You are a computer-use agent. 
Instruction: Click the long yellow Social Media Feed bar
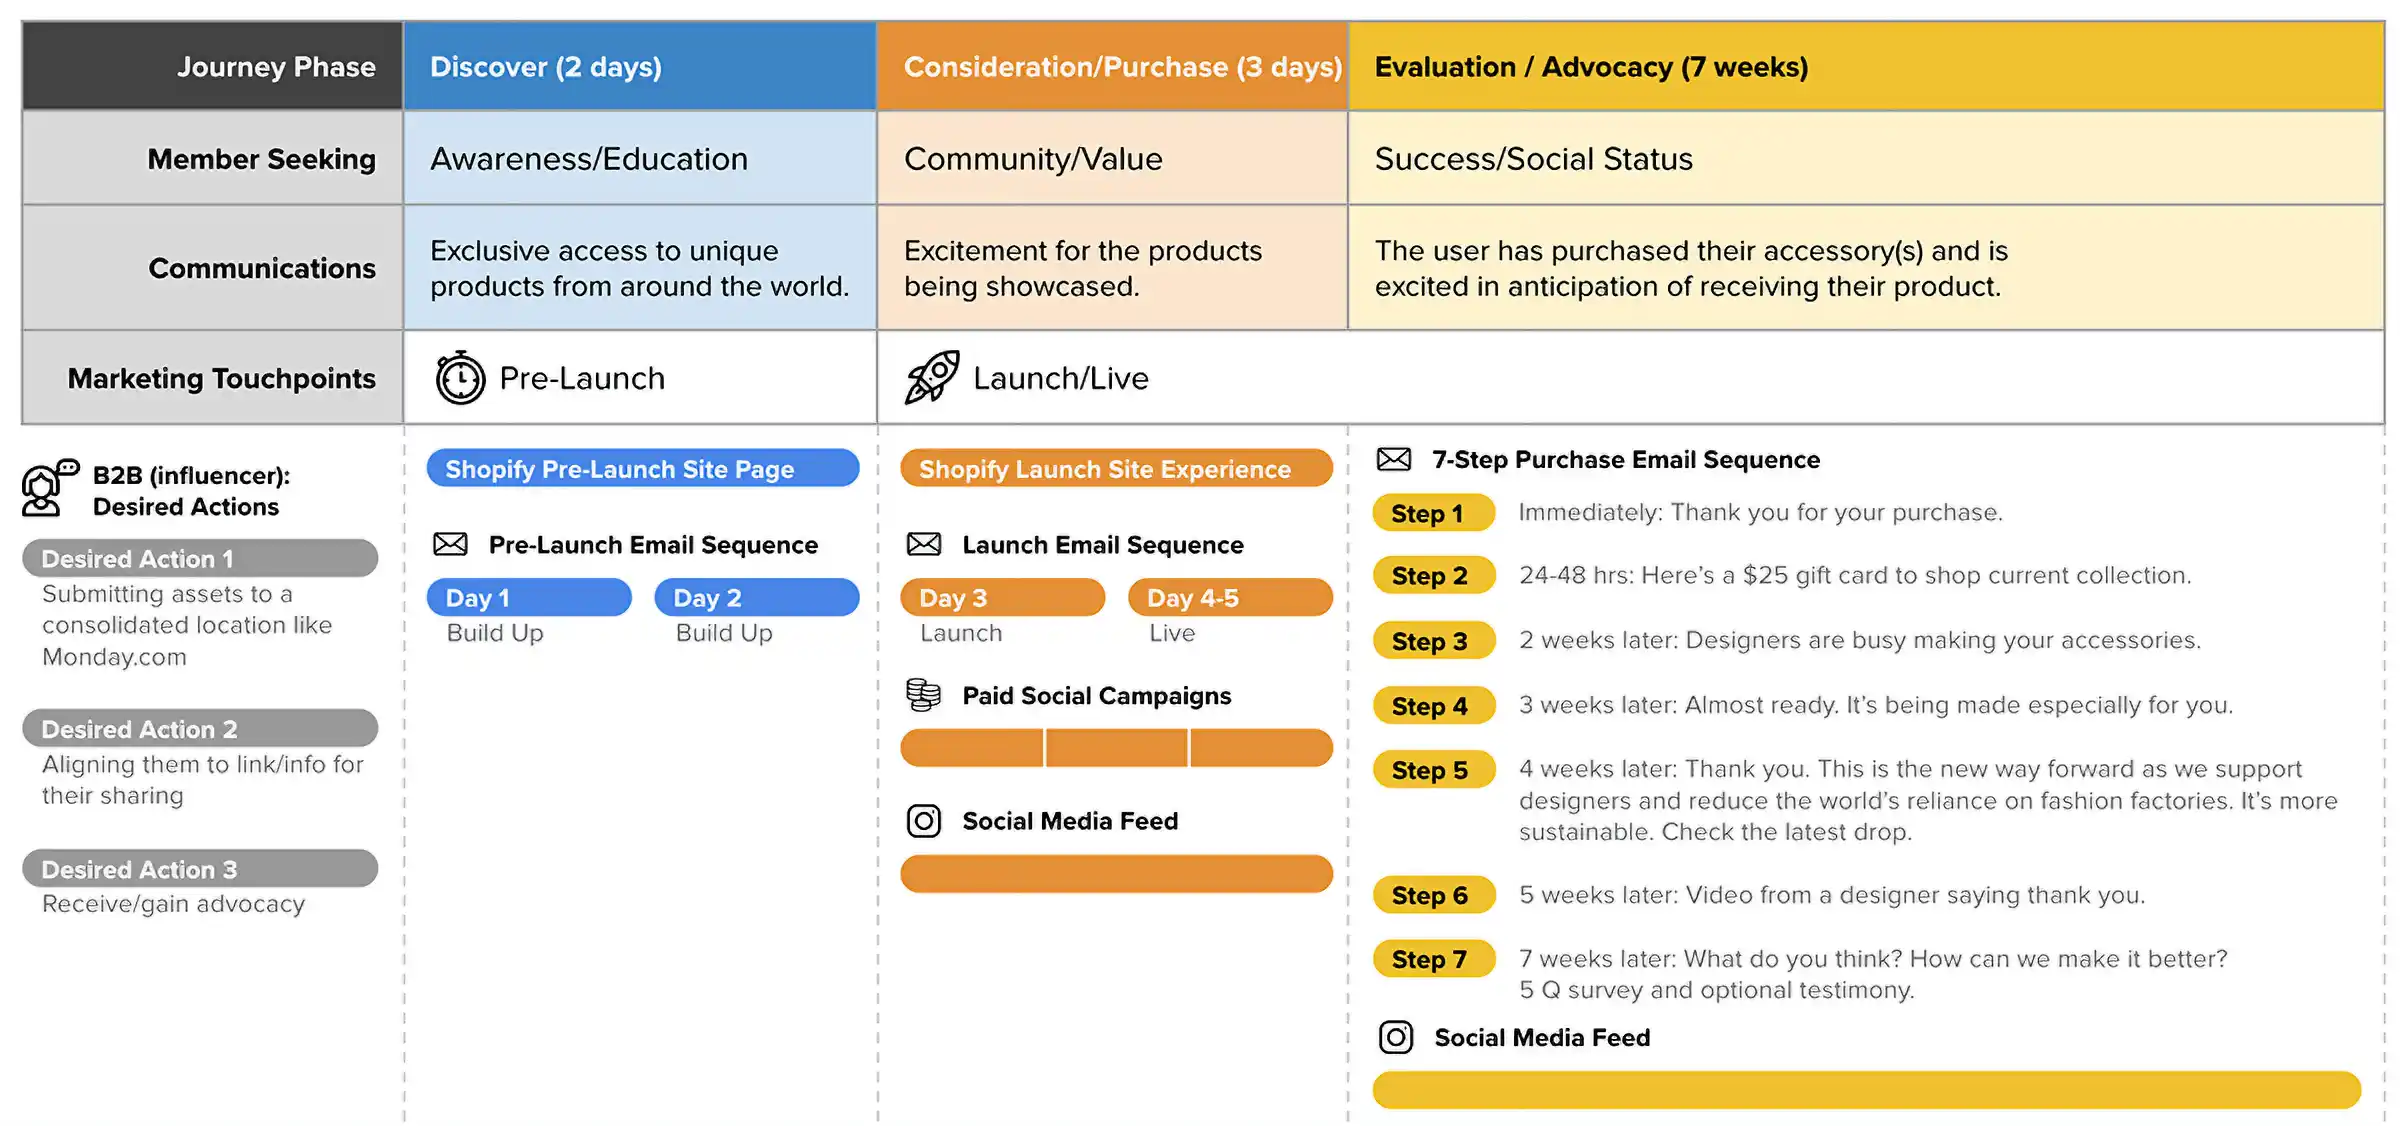(1866, 1090)
